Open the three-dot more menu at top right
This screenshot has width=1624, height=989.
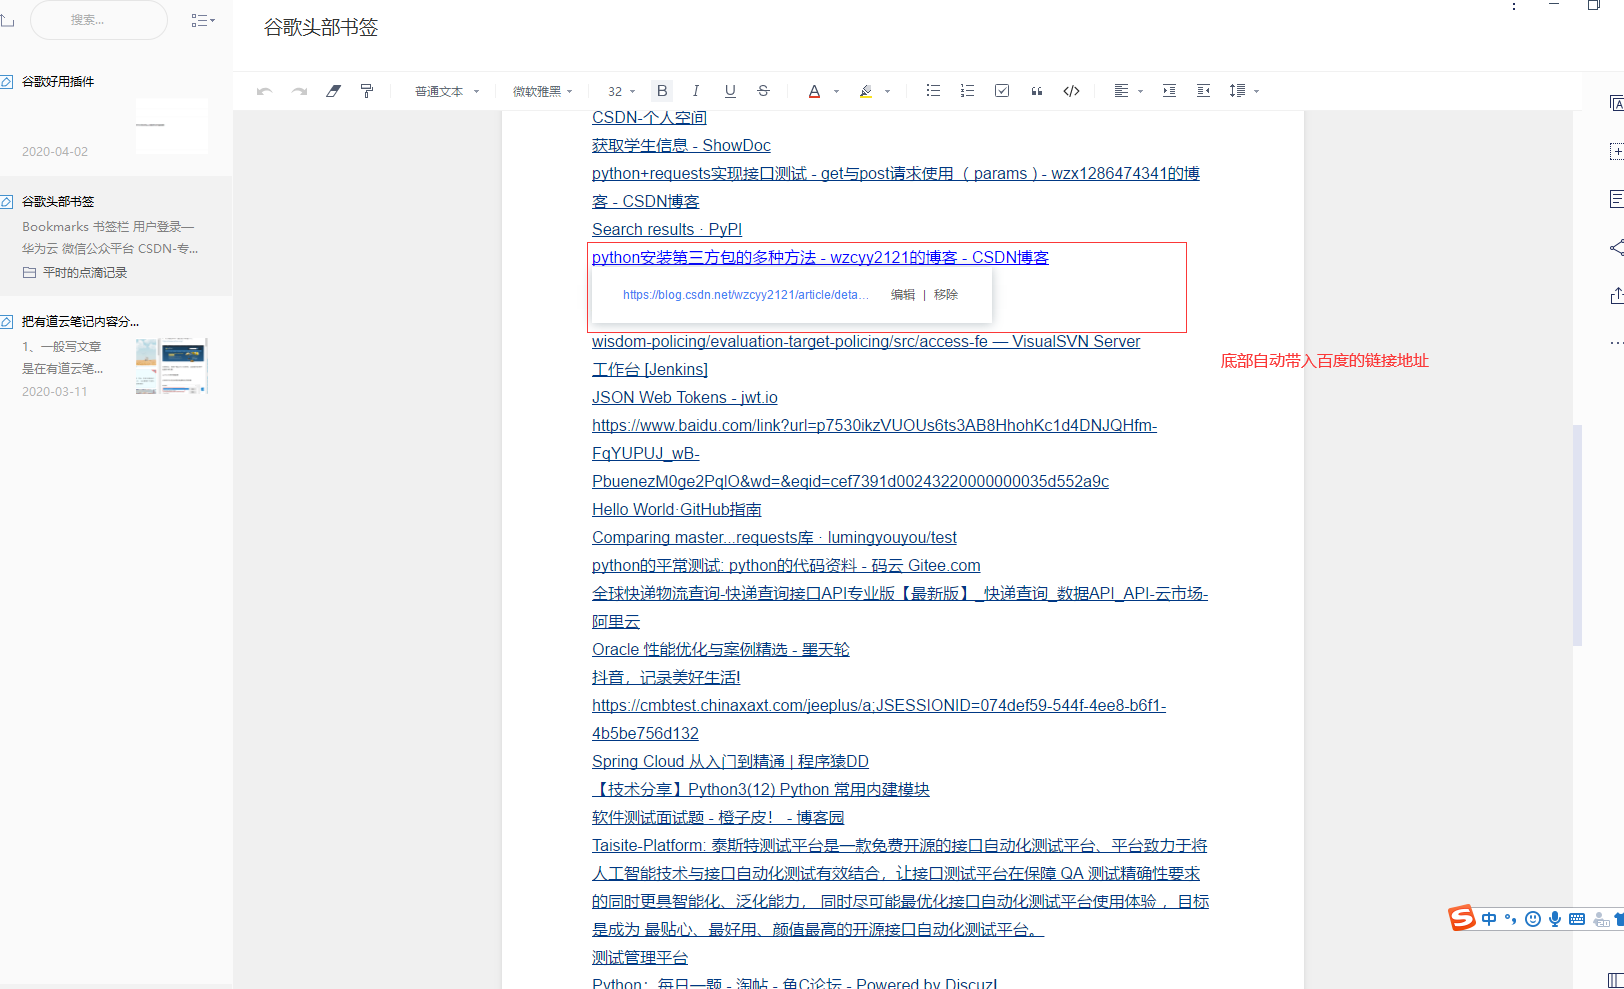pos(1514,6)
